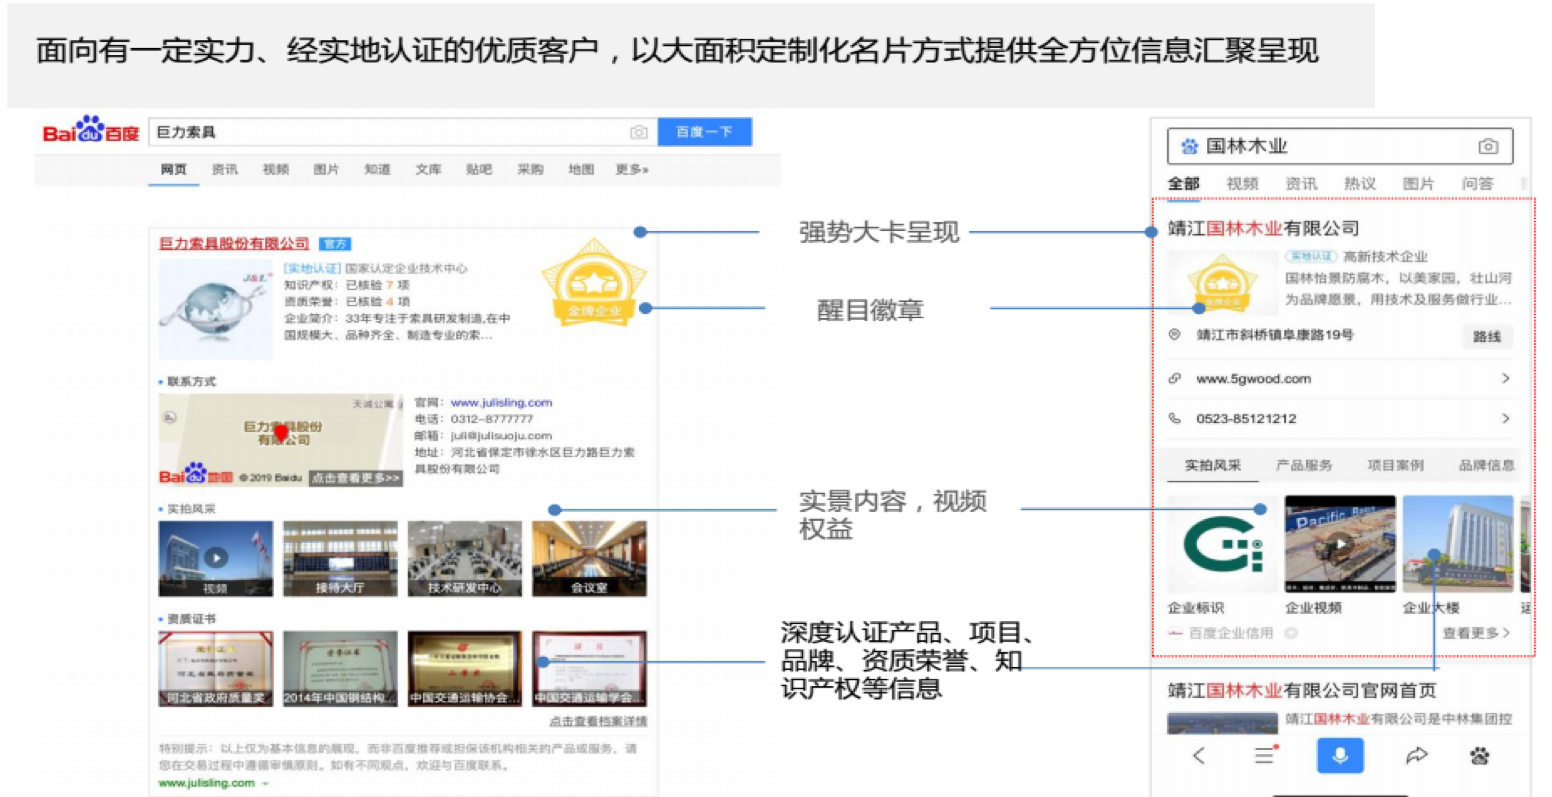Click the link icon beside www.5gwood.com
Image resolution: width=1552 pixels, height=797 pixels.
(x=1175, y=379)
